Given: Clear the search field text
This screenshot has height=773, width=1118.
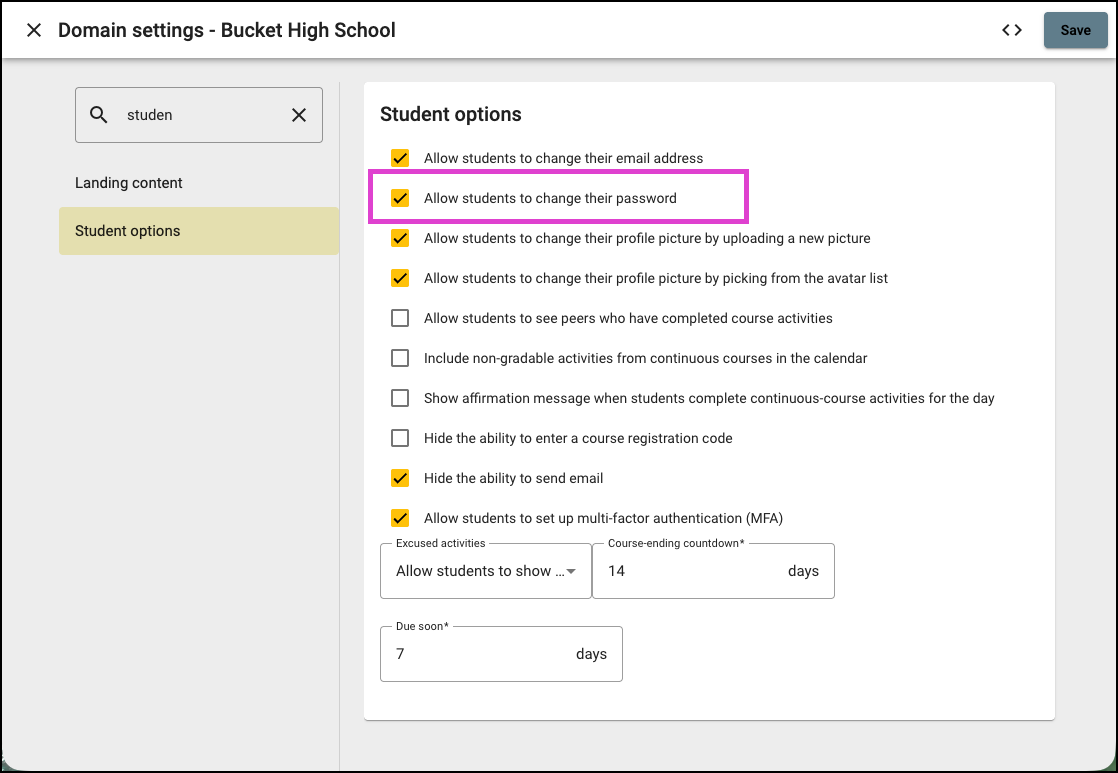Looking at the screenshot, I should (299, 115).
